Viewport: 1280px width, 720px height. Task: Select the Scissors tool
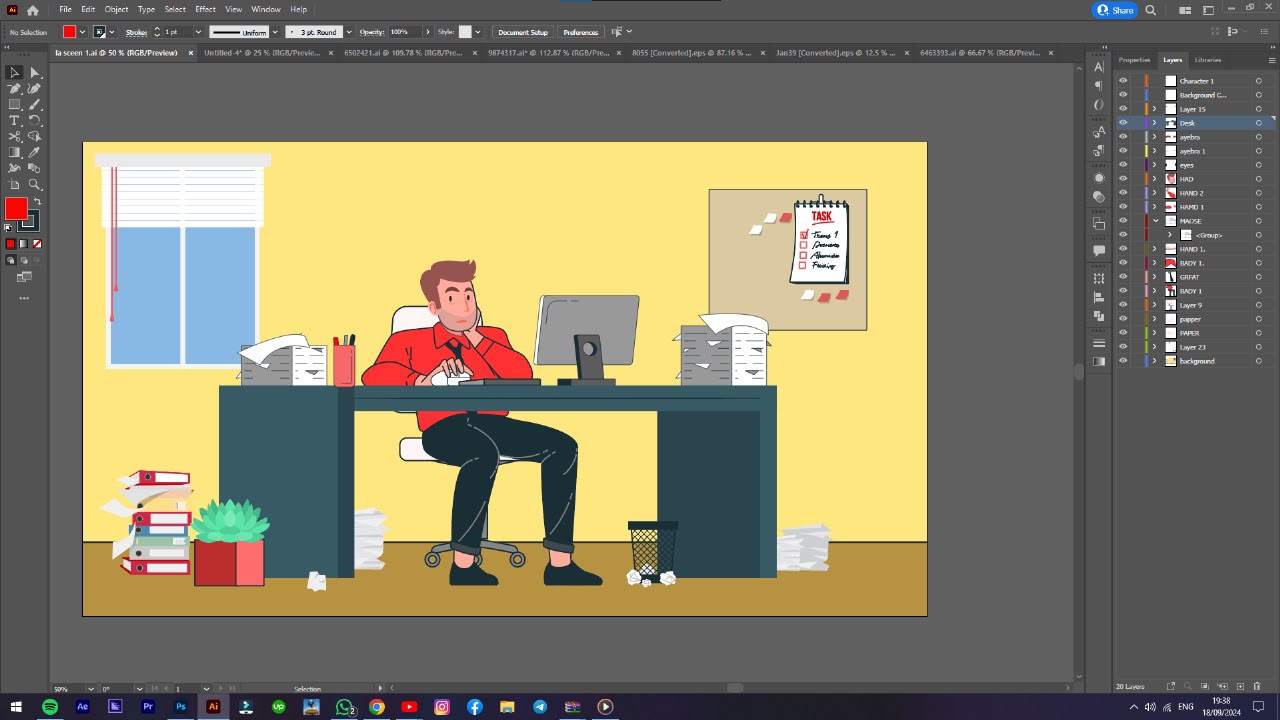[x=14, y=136]
